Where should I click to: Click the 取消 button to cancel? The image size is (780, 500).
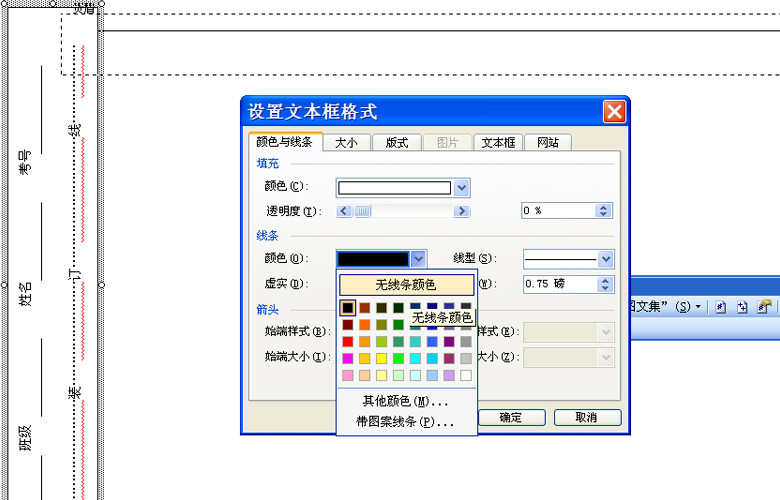[x=587, y=417]
